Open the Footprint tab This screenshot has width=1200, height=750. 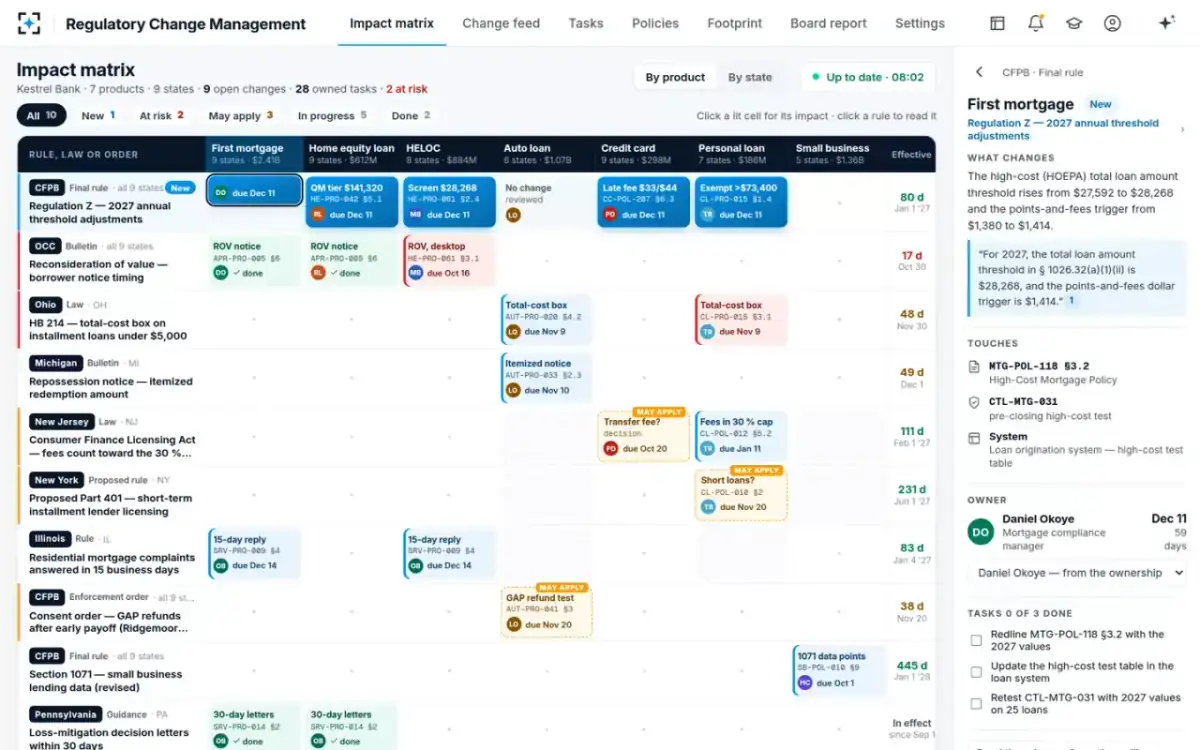coord(735,23)
